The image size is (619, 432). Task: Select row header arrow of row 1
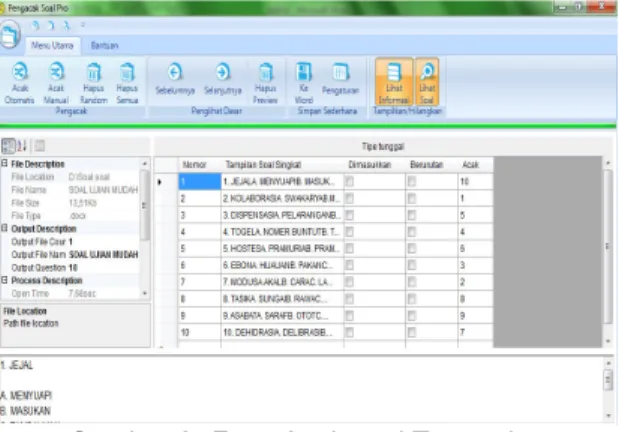pos(166,182)
